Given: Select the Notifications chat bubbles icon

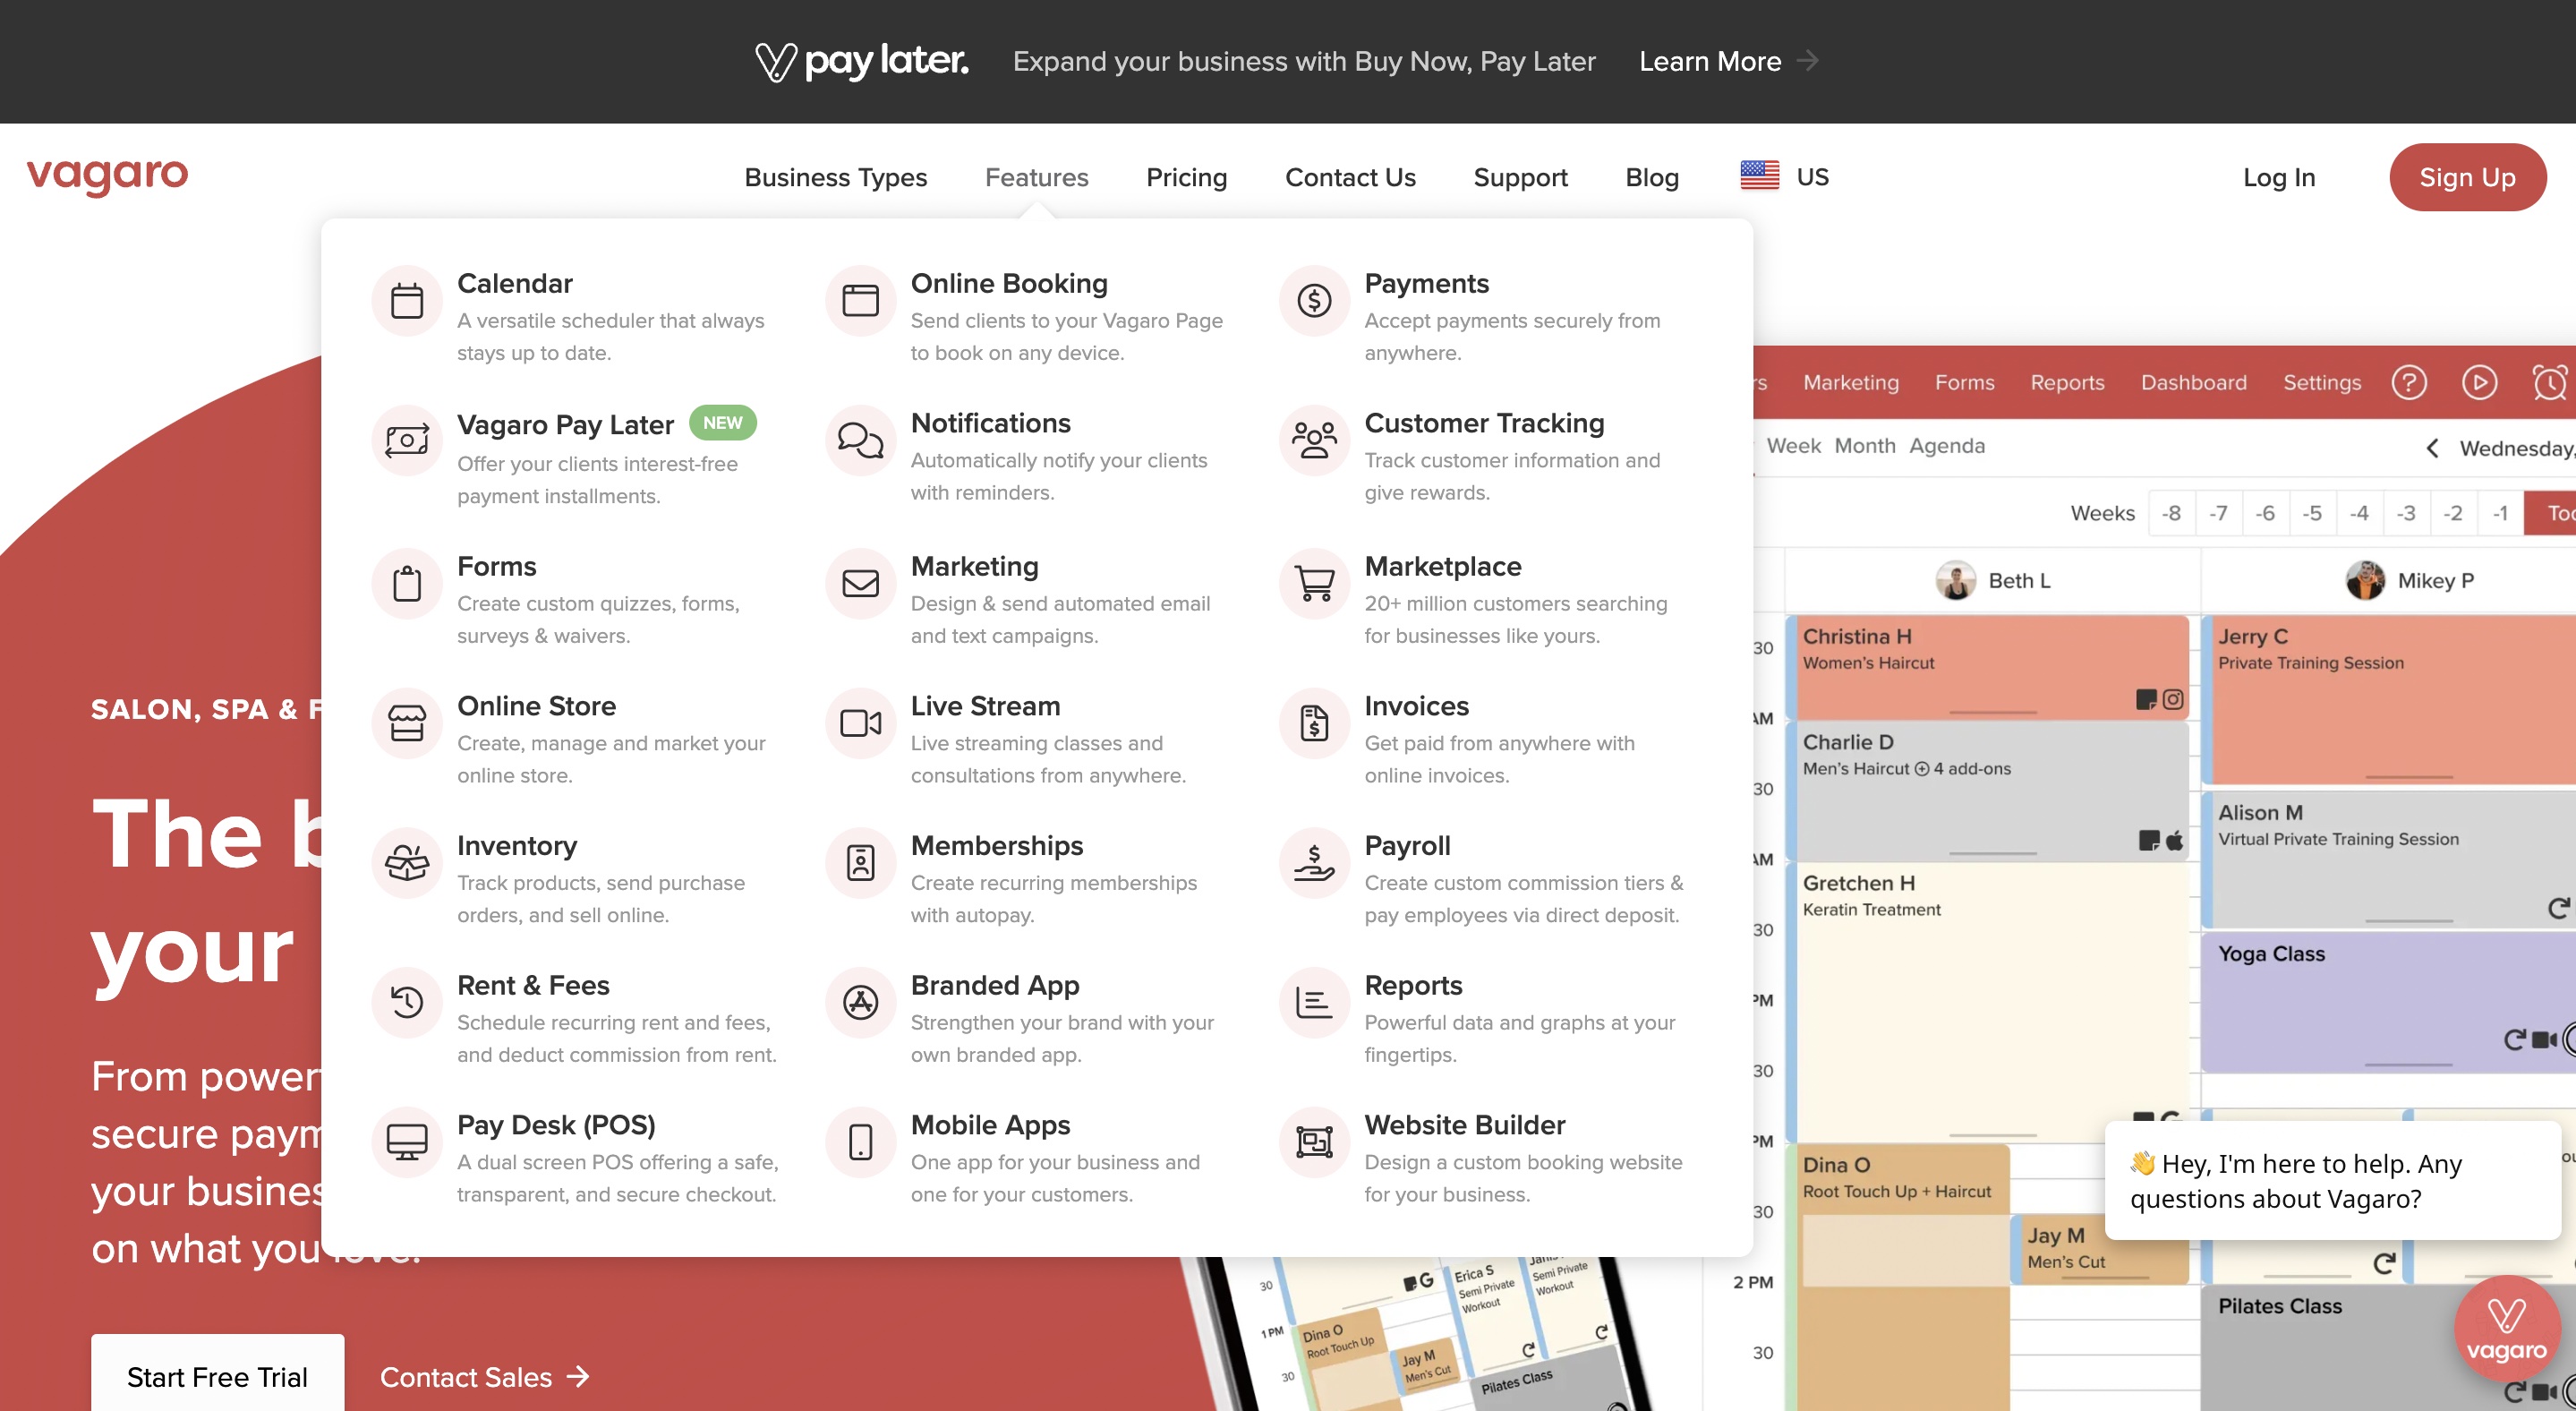Looking at the screenshot, I should [860, 440].
